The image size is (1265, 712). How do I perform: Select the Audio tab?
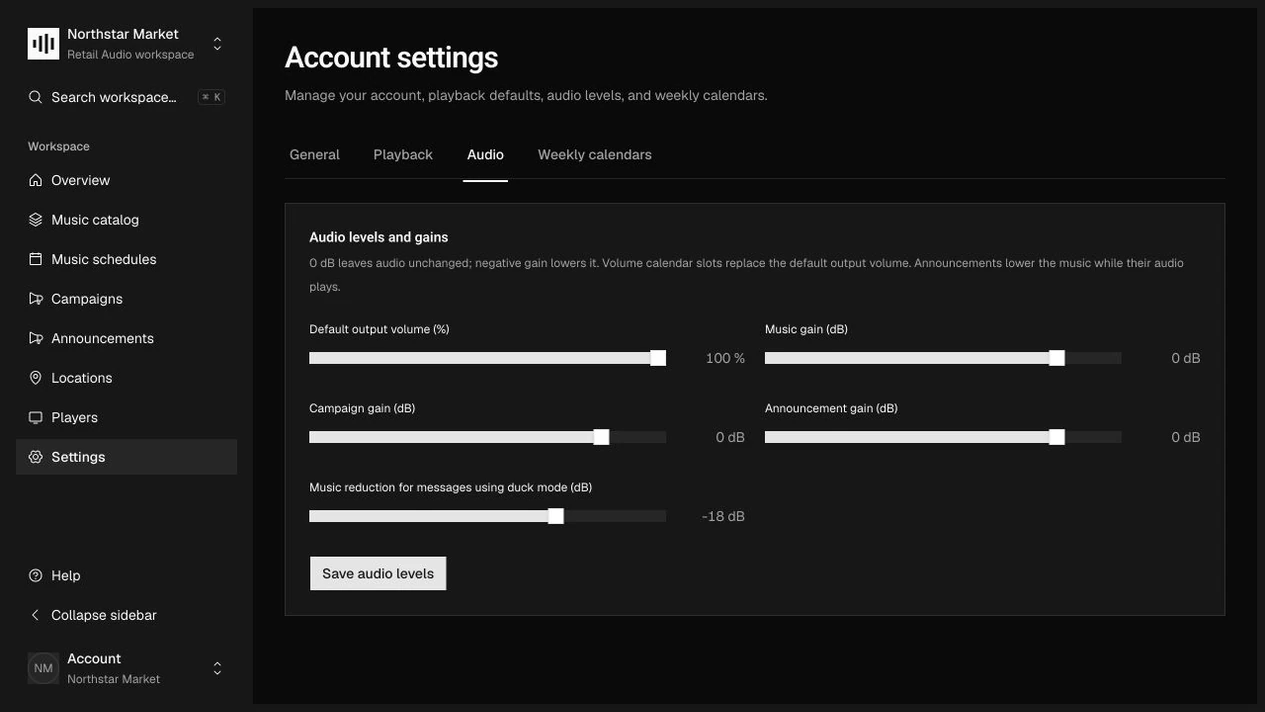pos(485,155)
